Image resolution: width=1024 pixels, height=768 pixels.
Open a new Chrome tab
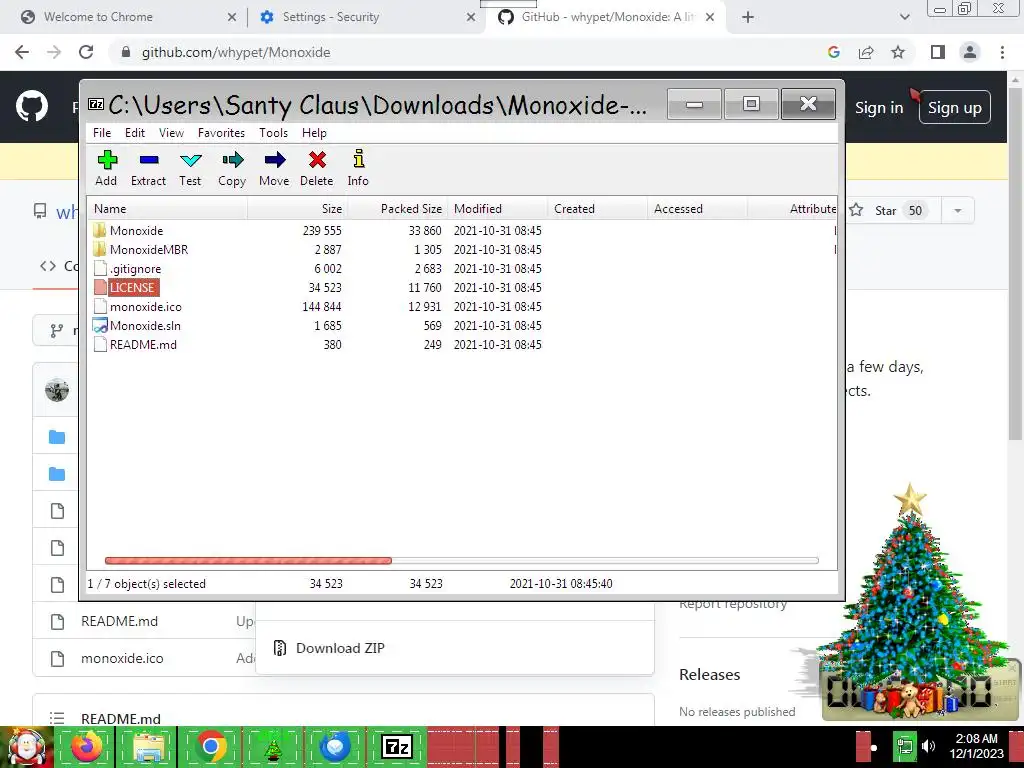coord(748,17)
